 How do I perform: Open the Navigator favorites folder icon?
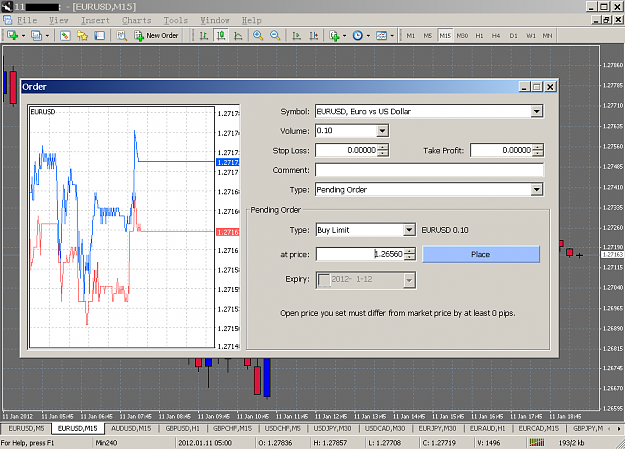(x=83, y=35)
